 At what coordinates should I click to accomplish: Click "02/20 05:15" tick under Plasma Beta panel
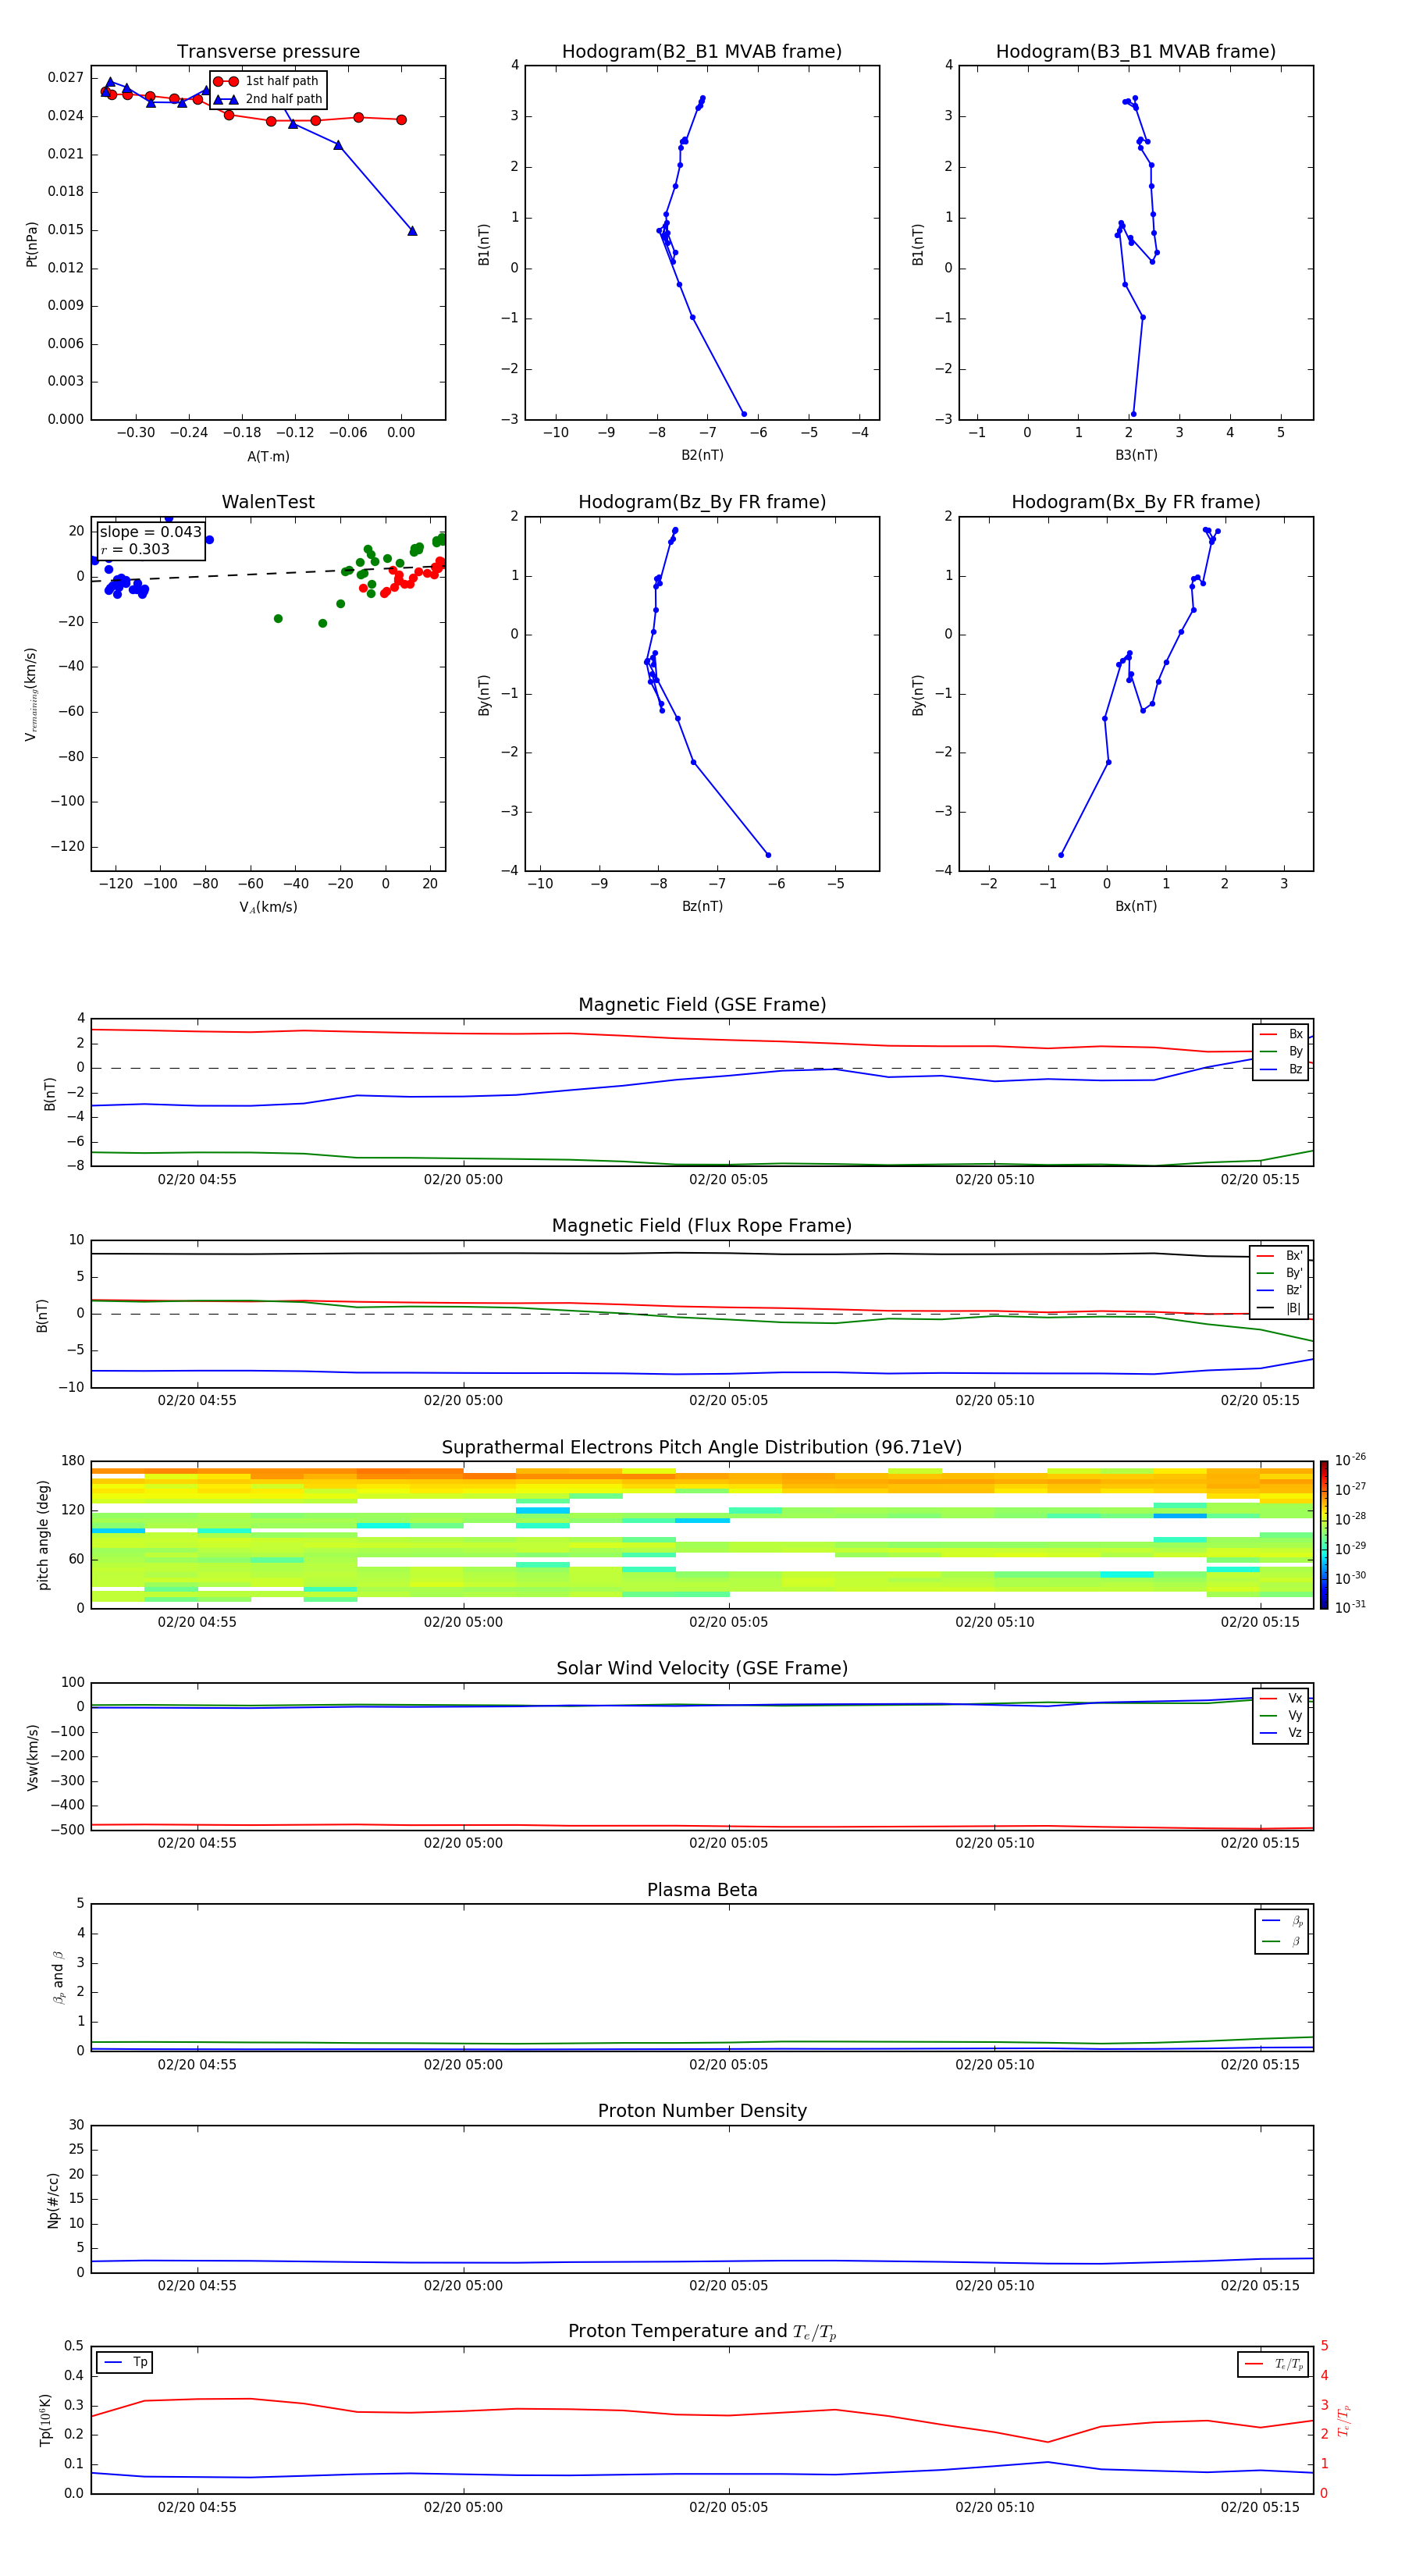point(1259,2064)
